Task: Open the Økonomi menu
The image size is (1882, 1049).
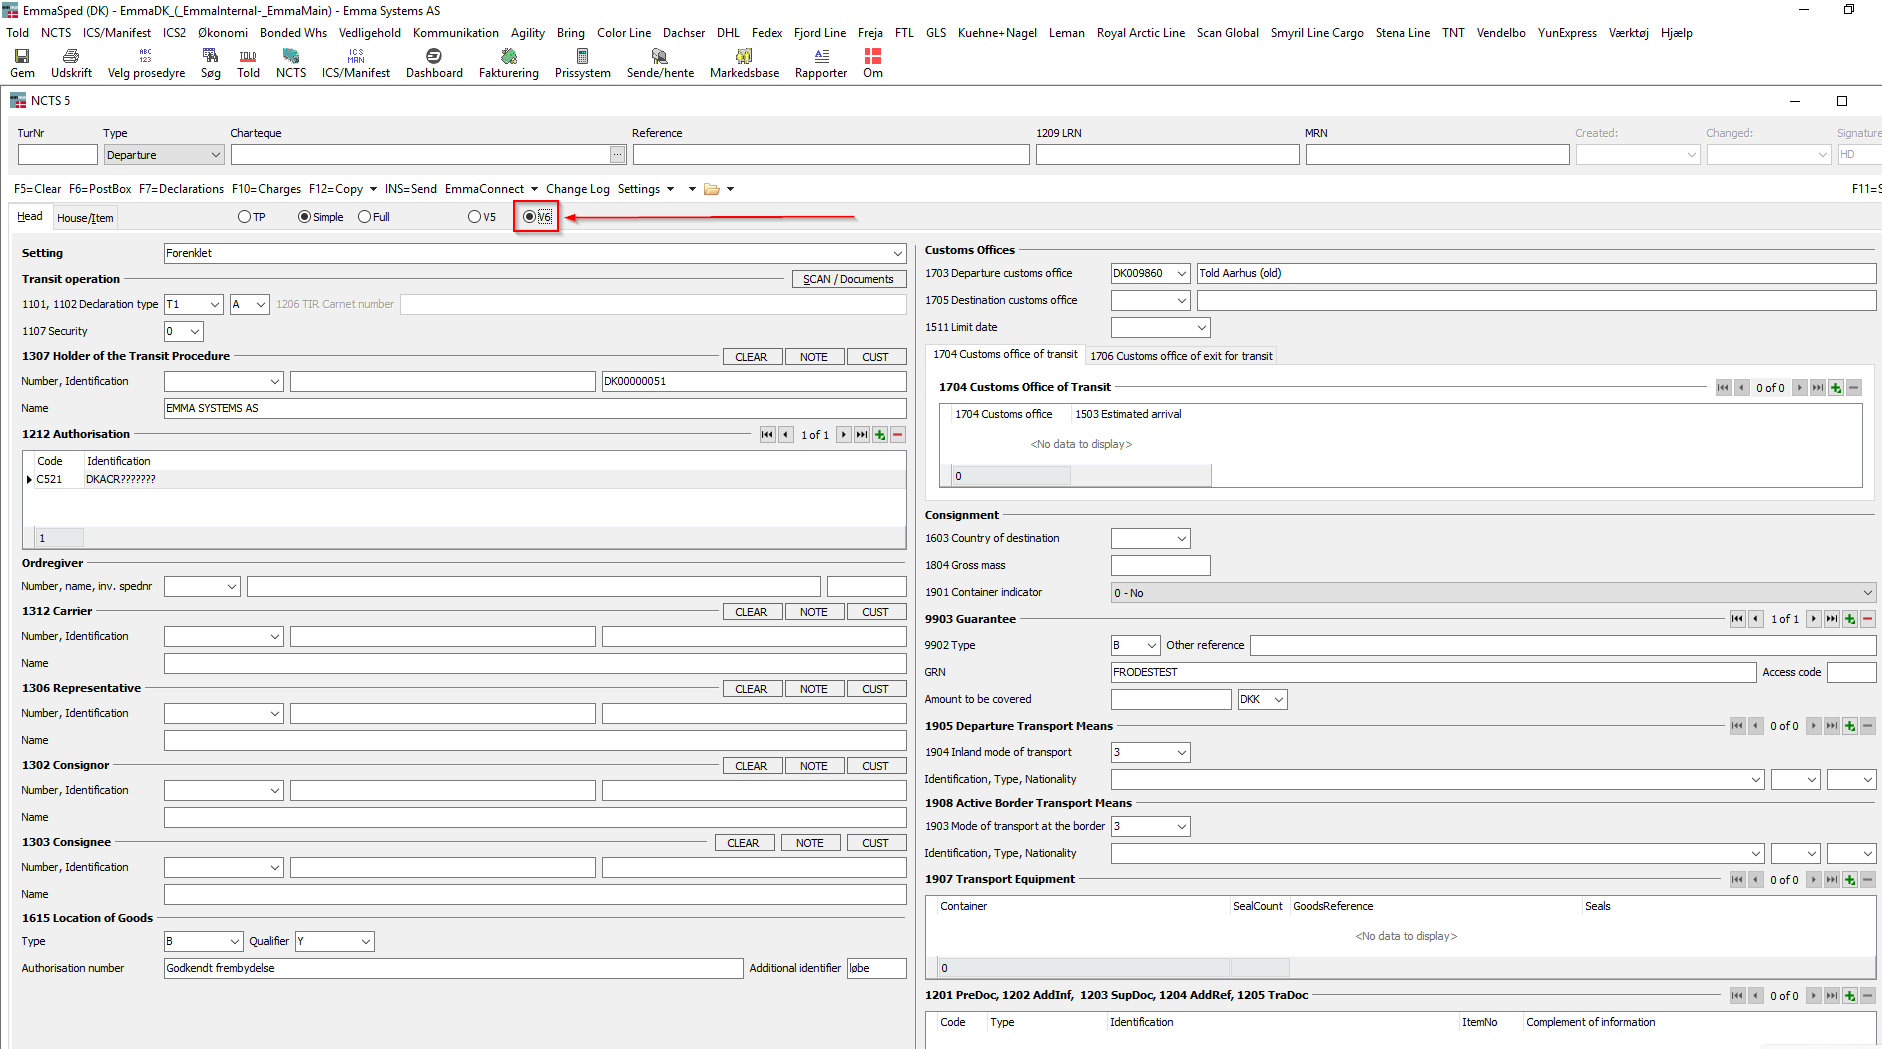Action: [x=223, y=33]
